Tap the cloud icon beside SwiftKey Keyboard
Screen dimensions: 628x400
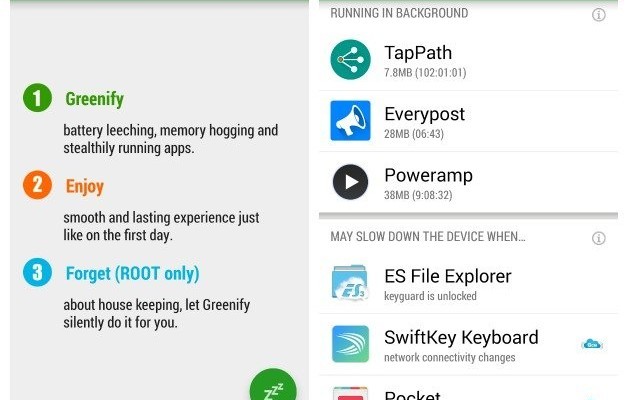tap(592, 344)
